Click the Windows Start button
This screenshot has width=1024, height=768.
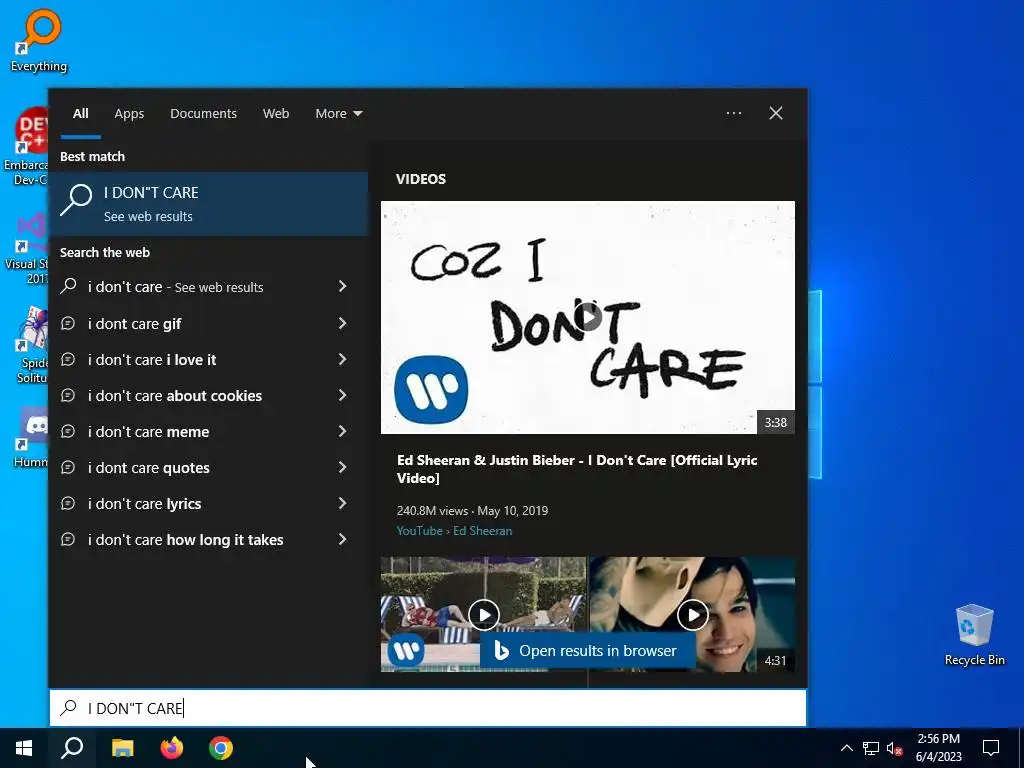point(24,748)
